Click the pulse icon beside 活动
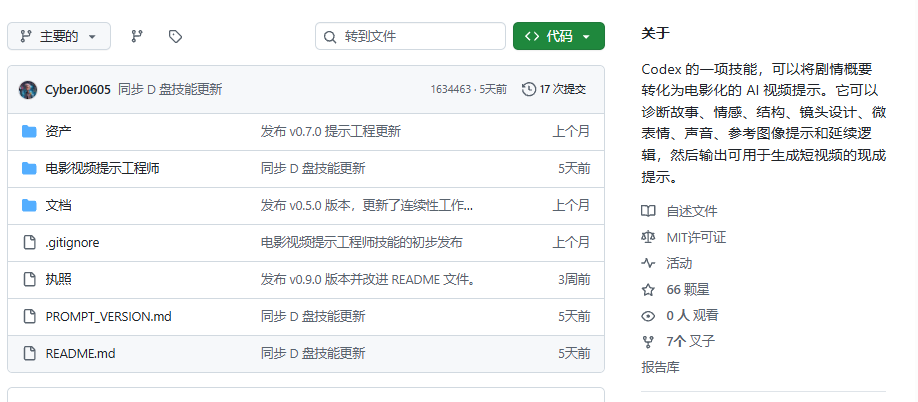The height and width of the screenshot is (402, 918). coord(648,263)
